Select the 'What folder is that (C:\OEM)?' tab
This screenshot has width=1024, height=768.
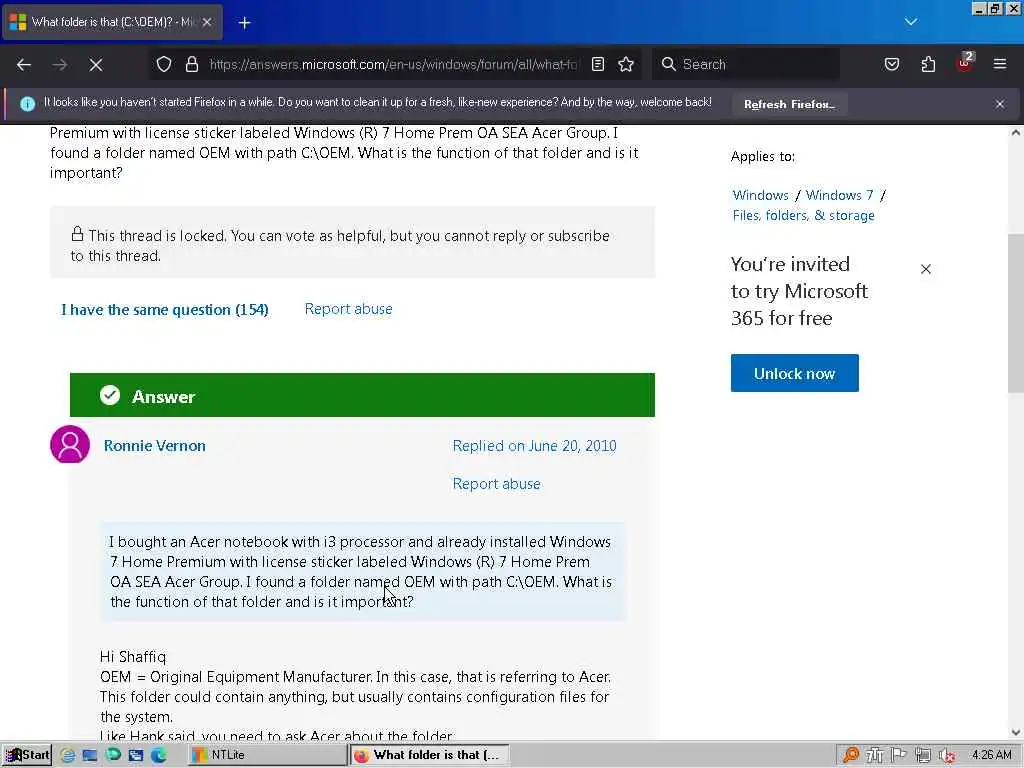tap(112, 22)
